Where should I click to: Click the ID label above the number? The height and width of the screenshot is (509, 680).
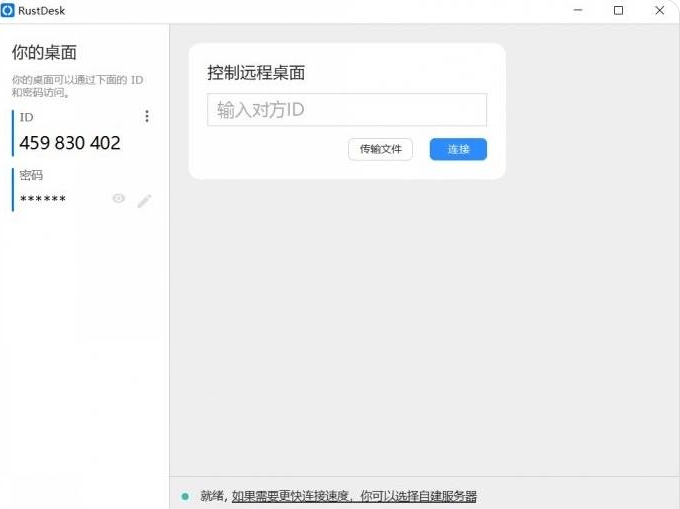coord(27,117)
